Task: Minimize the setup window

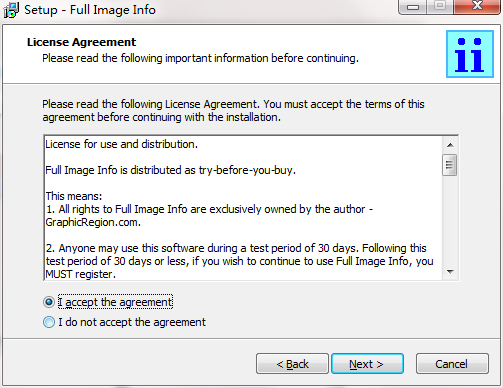Action: (x=413, y=7)
